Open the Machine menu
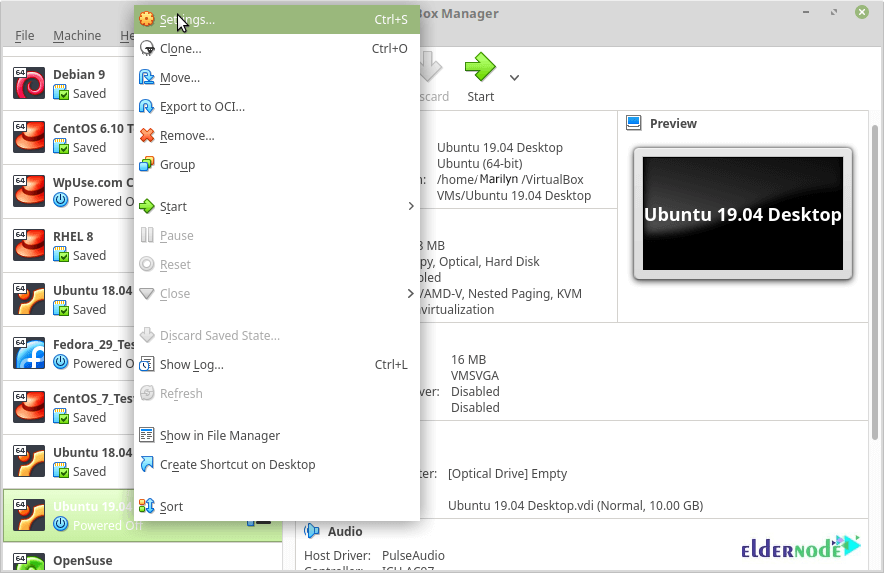This screenshot has width=884, height=573. coord(77,36)
